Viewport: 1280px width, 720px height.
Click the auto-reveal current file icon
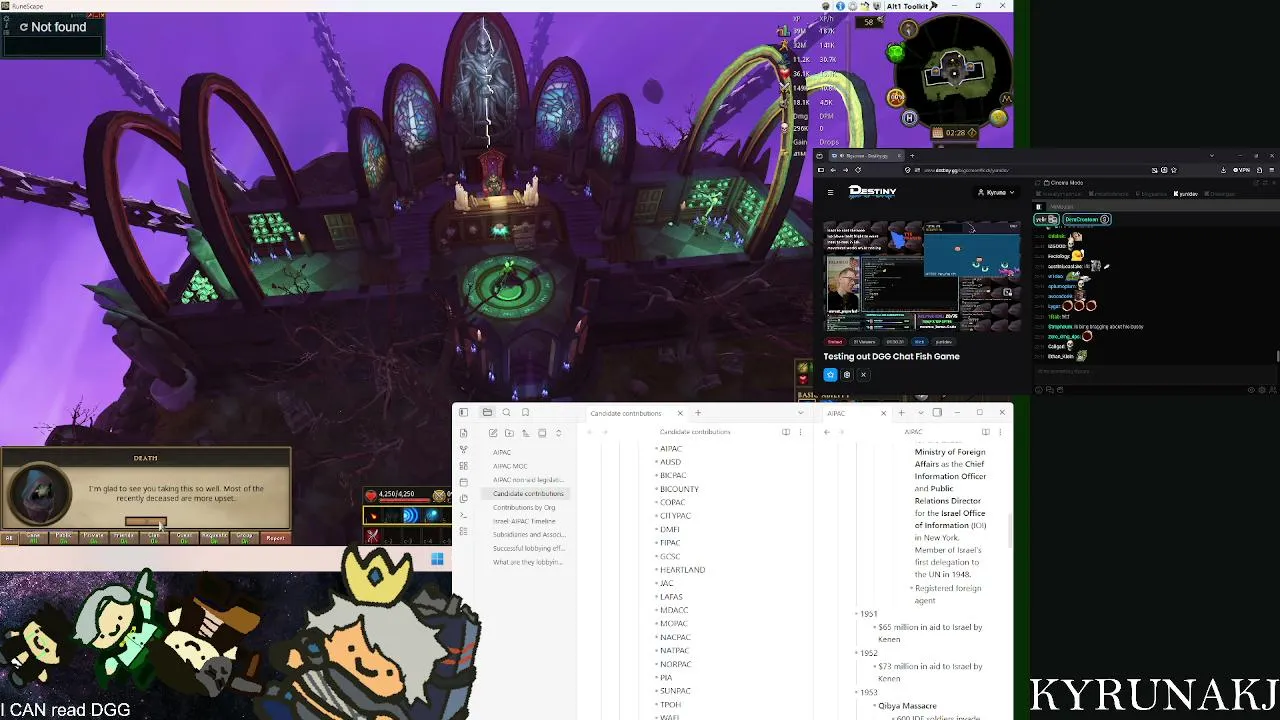pyautogui.click(x=542, y=433)
